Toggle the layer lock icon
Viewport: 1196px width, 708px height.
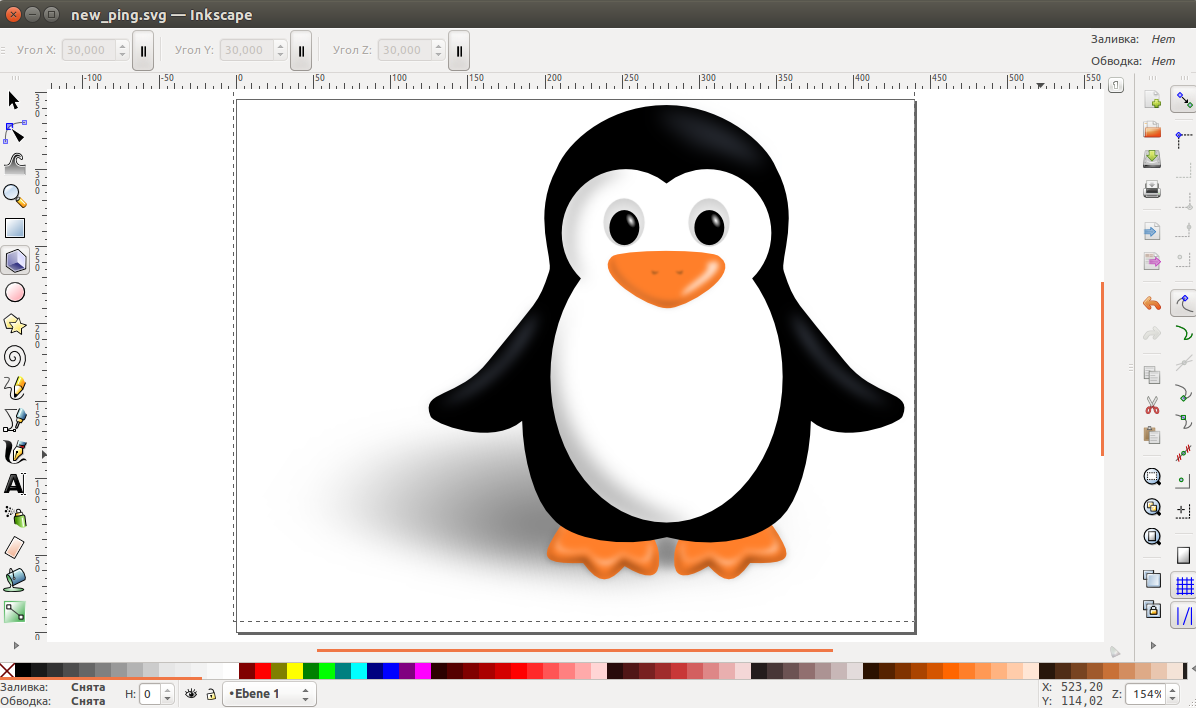pyautogui.click(x=210, y=694)
